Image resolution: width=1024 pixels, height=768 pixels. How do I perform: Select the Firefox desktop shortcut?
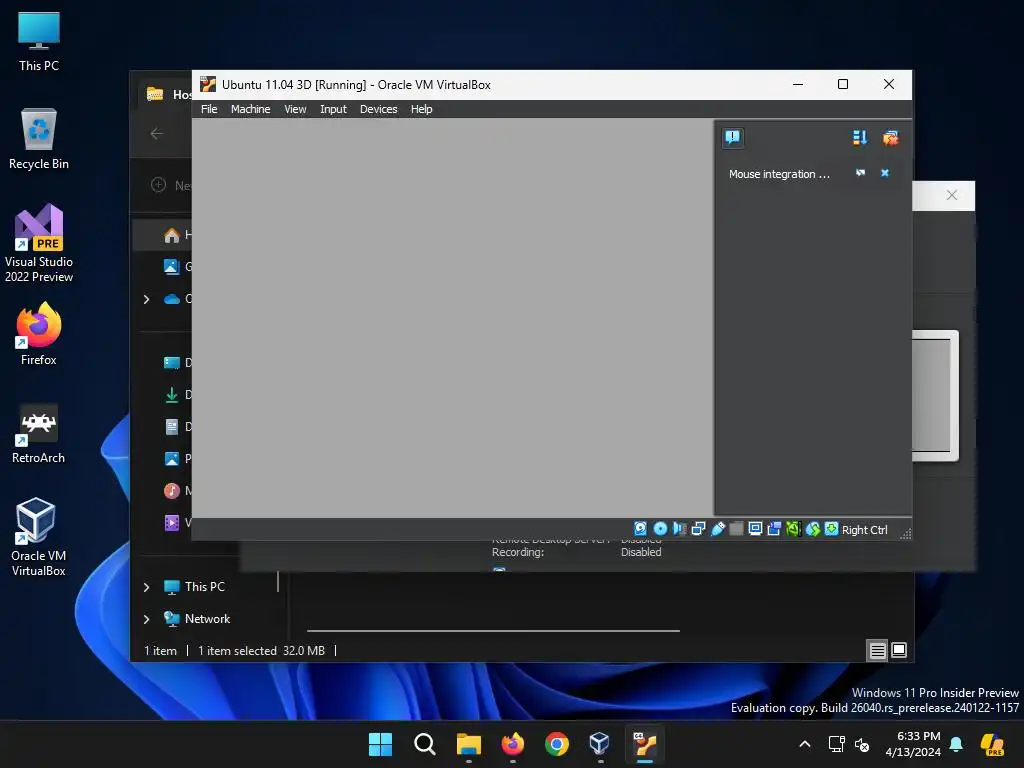(x=39, y=334)
